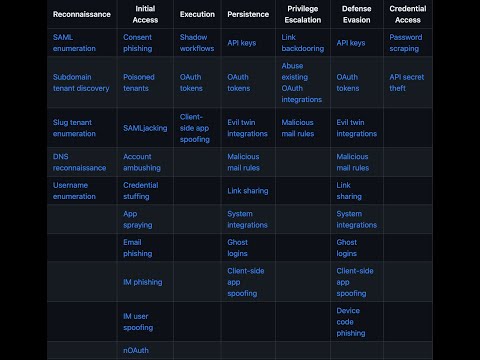Open Client-side app spoofing in Persistence column
Image resolution: width=480 pixels, height=360 pixels.
point(246,282)
